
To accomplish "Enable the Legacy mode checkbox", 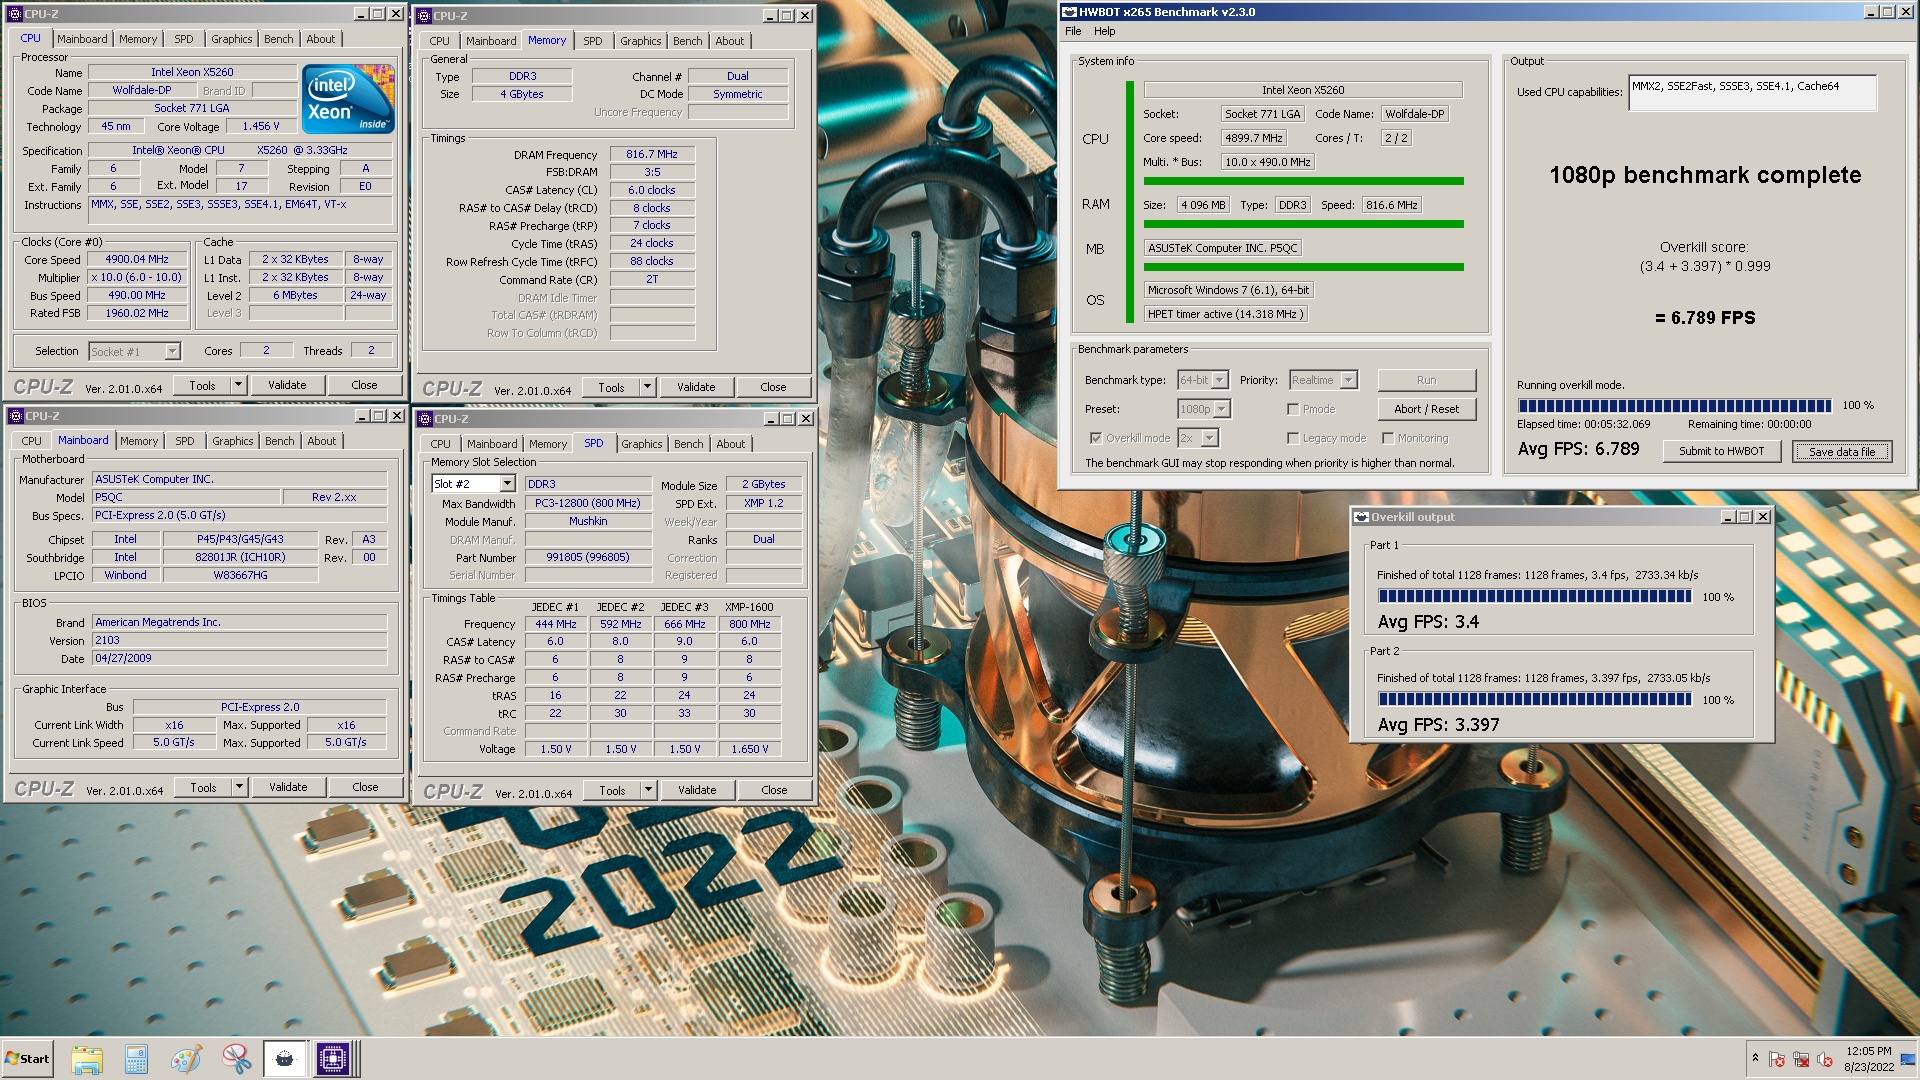I will pos(1293,438).
